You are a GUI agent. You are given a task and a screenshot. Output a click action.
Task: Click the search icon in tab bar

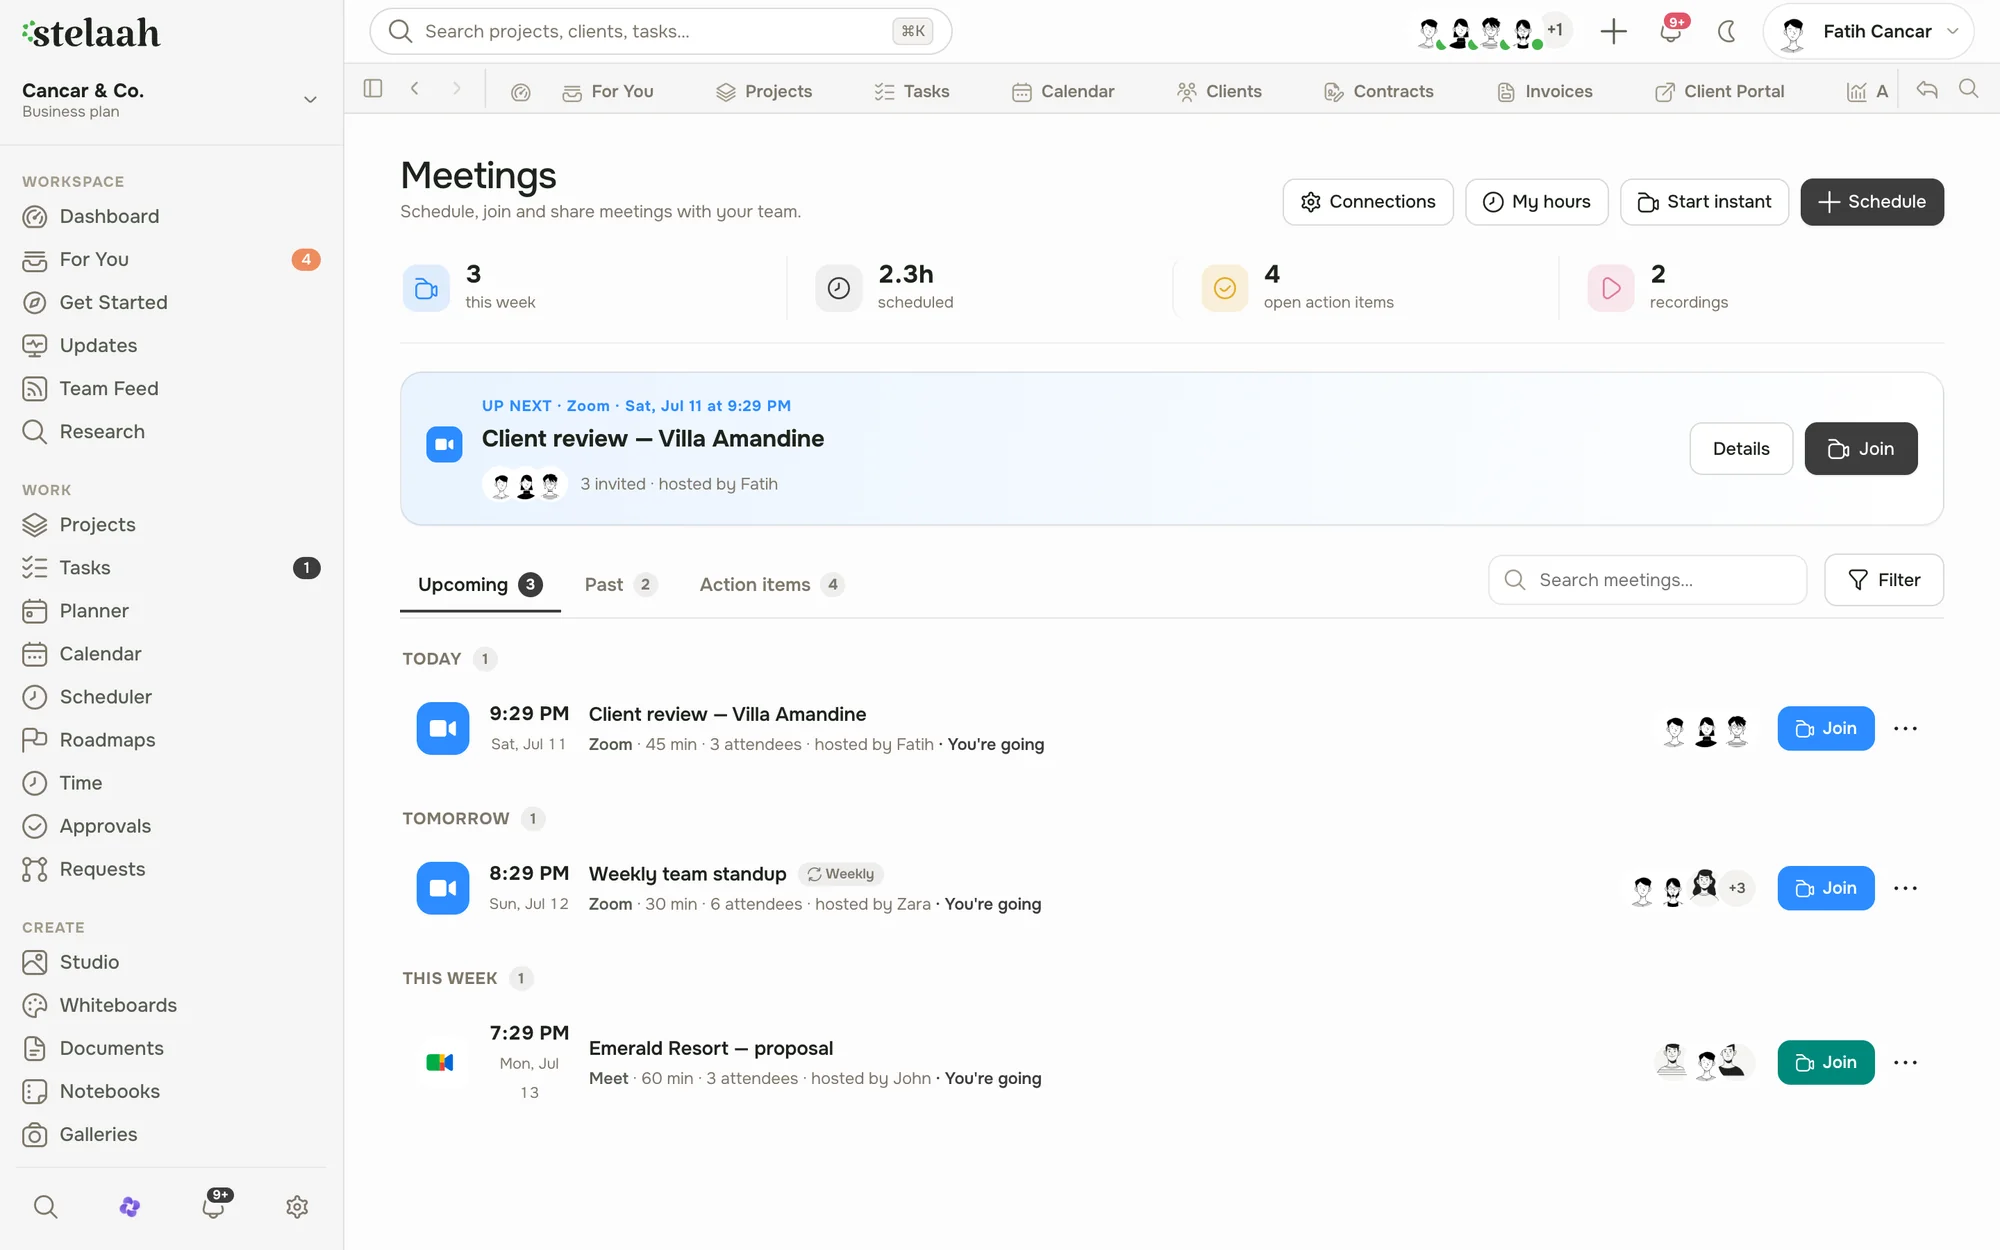[x=1969, y=89]
